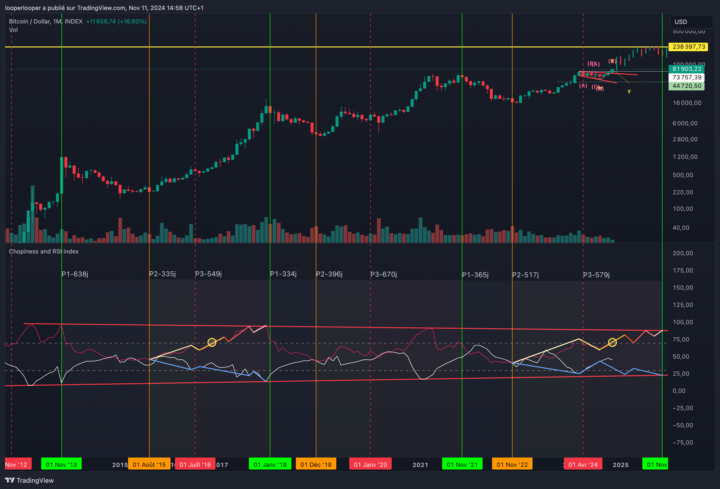
Task: Click the P3-579j period label
Action: pyautogui.click(x=597, y=273)
